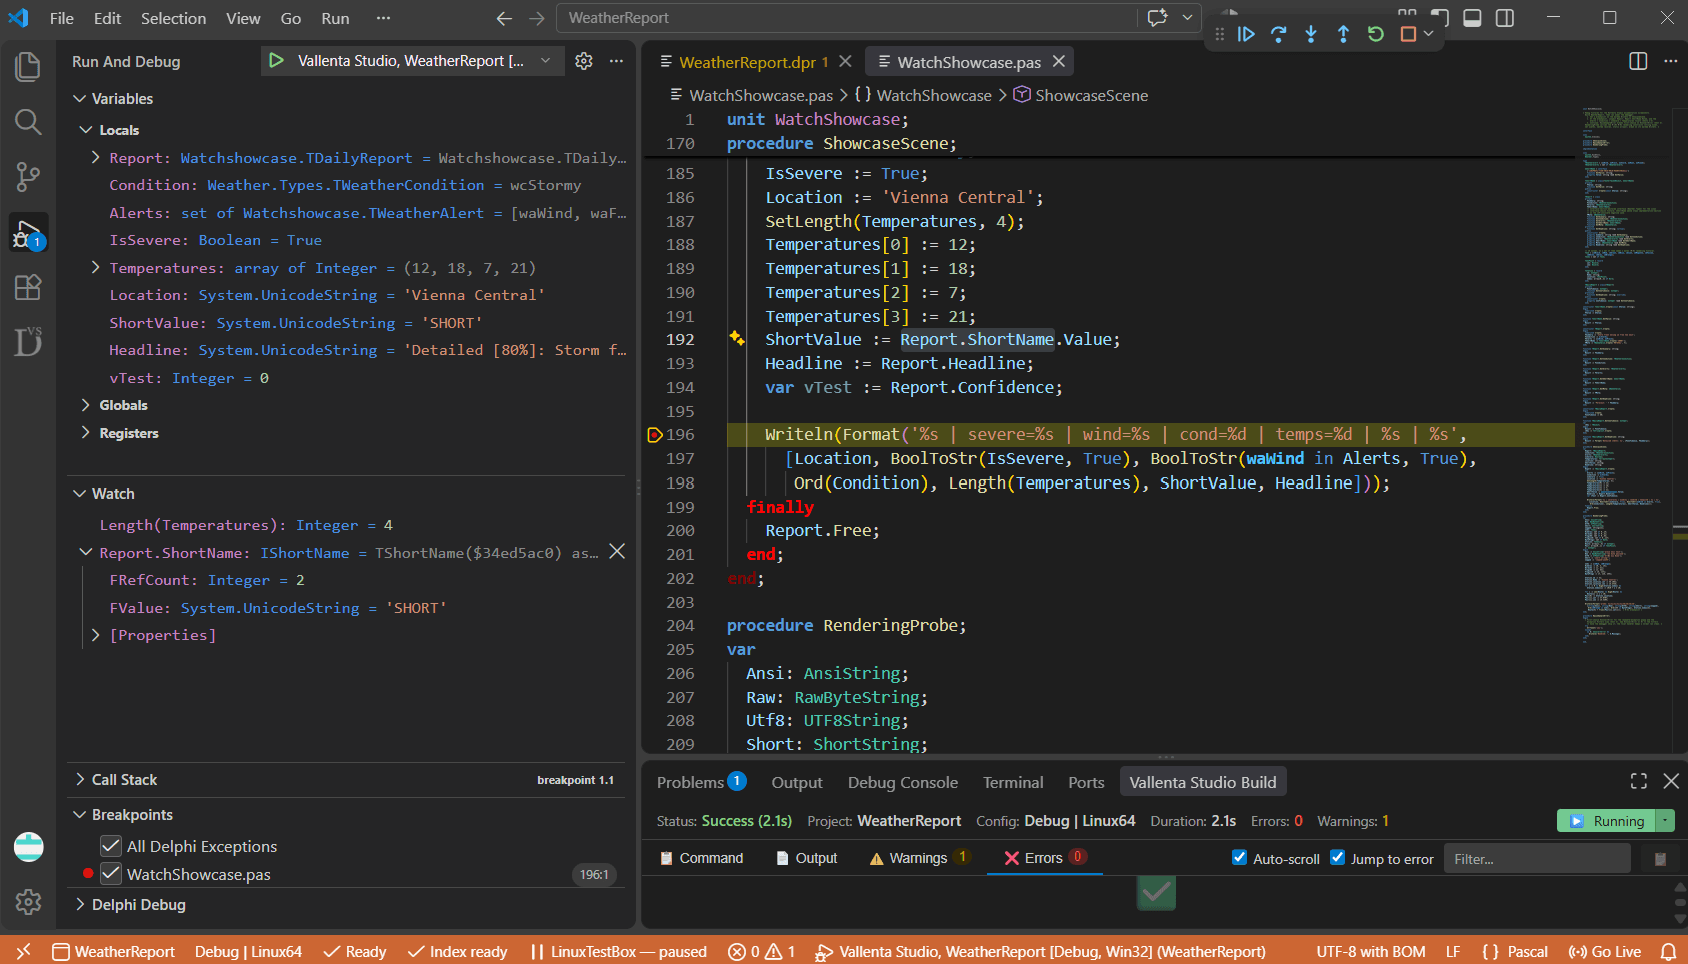
Task: Open Run And Debug more actions menu
Action: point(617,61)
